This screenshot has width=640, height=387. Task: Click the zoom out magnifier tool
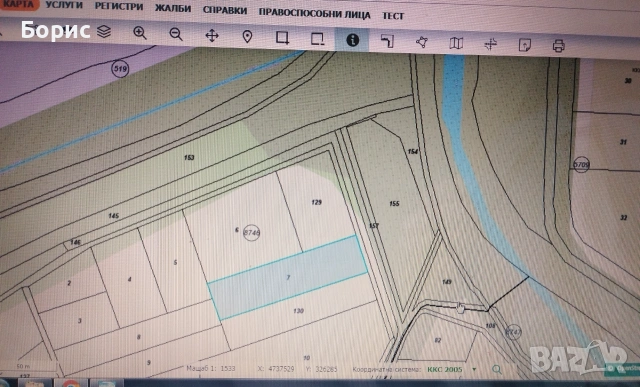coord(176,34)
